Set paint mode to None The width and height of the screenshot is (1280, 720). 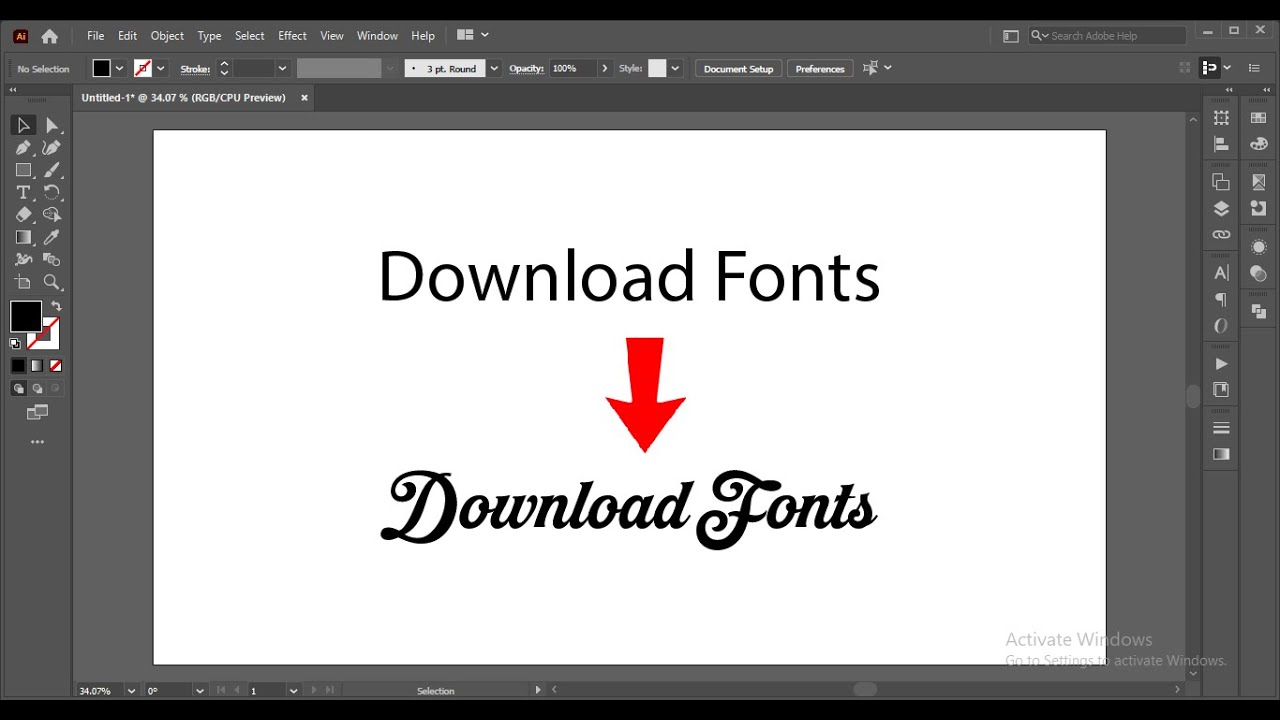[x=56, y=366]
